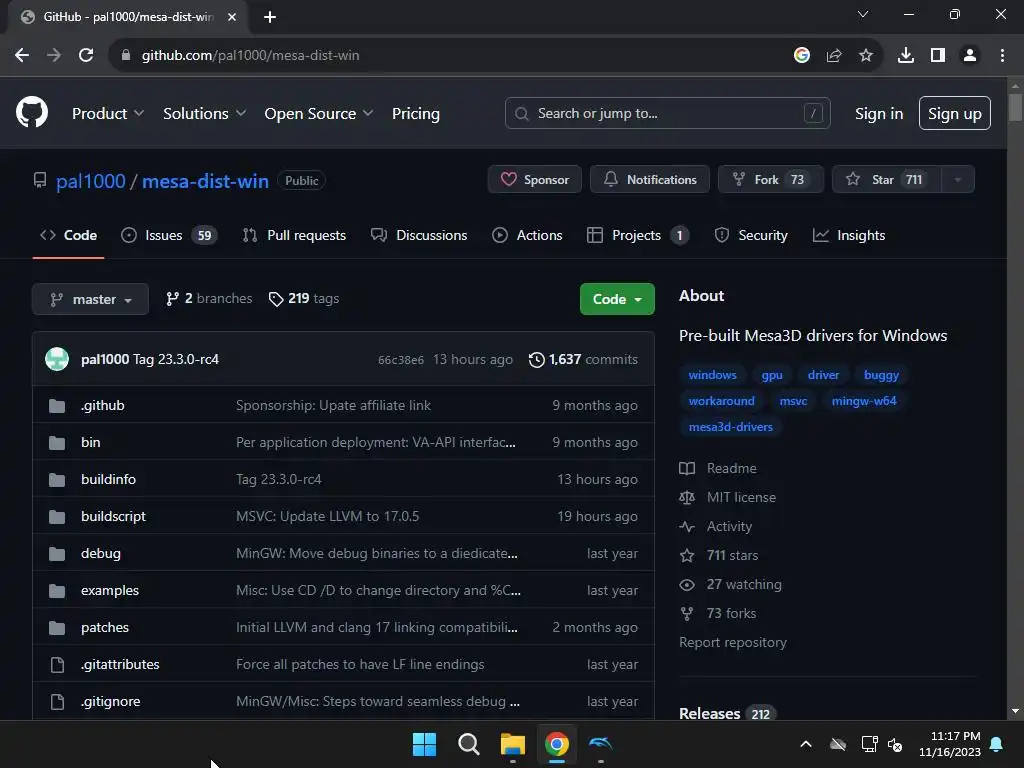This screenshot has height=768, width=1024.
Task: Open the Discussions tab
Action: coord(419,235)
